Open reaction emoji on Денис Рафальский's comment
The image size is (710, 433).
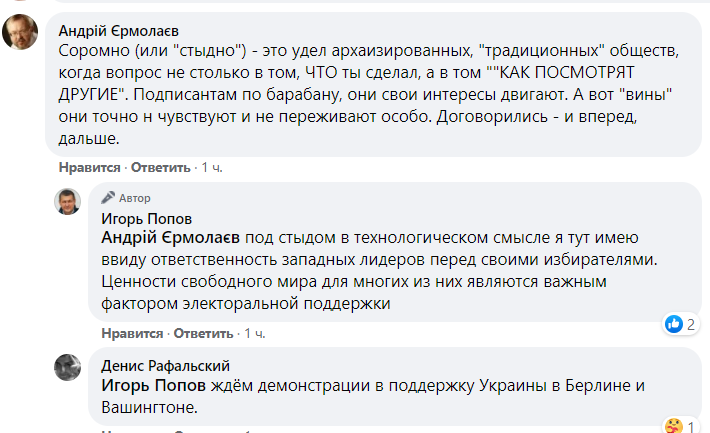pos(676,426)
